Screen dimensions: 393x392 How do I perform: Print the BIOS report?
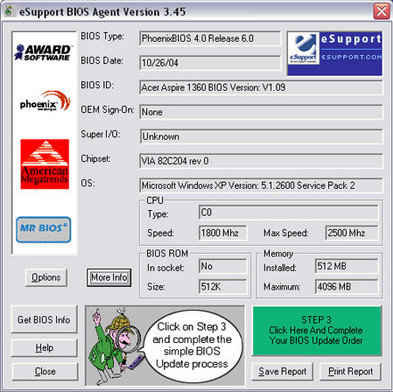click(350, 371)
